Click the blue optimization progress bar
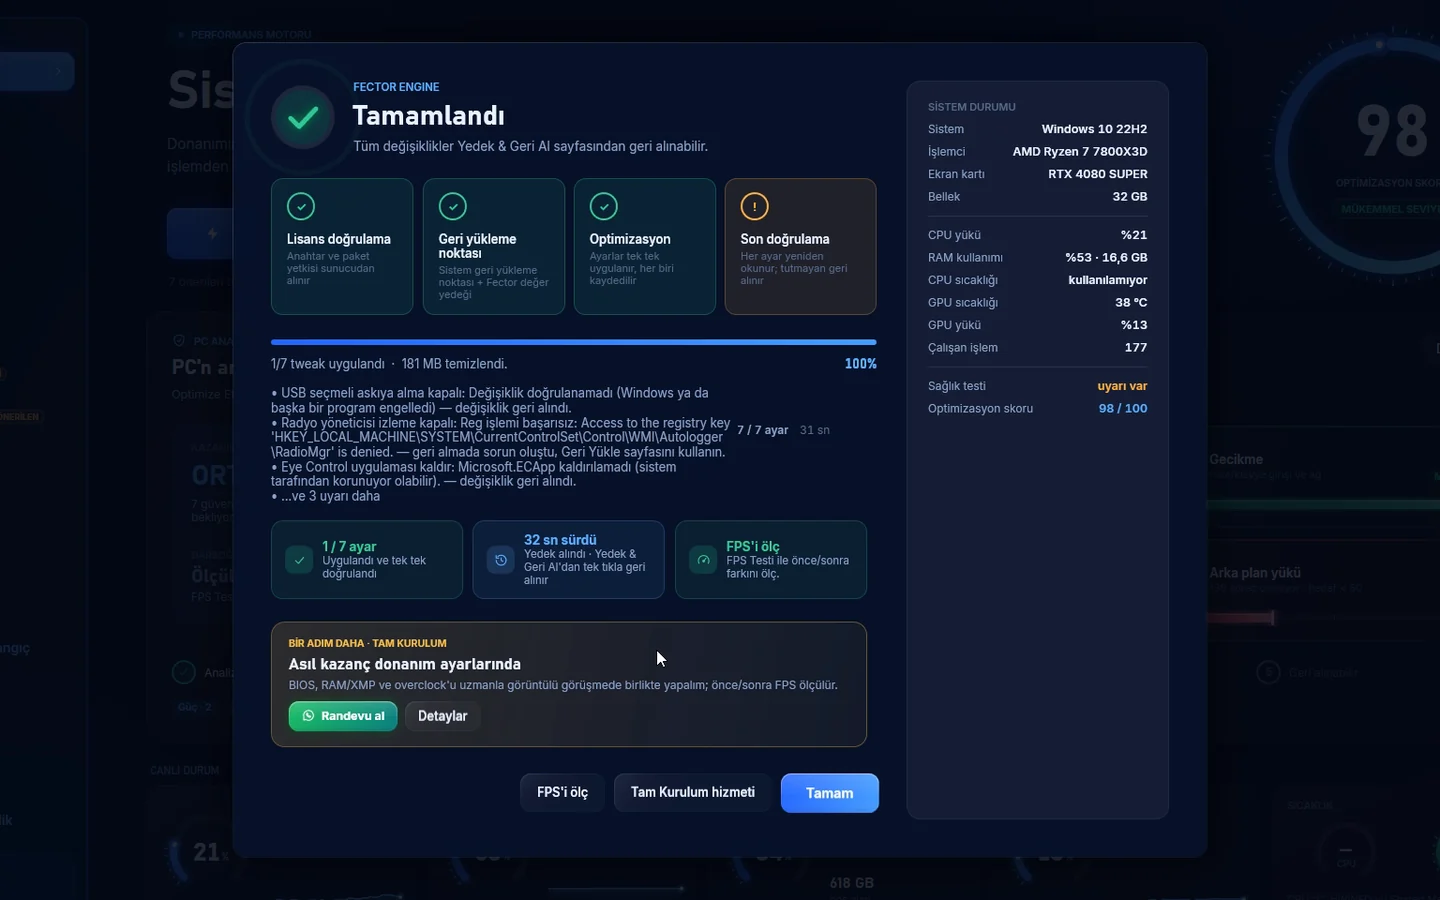Screen dimensions: 1440x900 pyautogui.click(x=574, y=342)
